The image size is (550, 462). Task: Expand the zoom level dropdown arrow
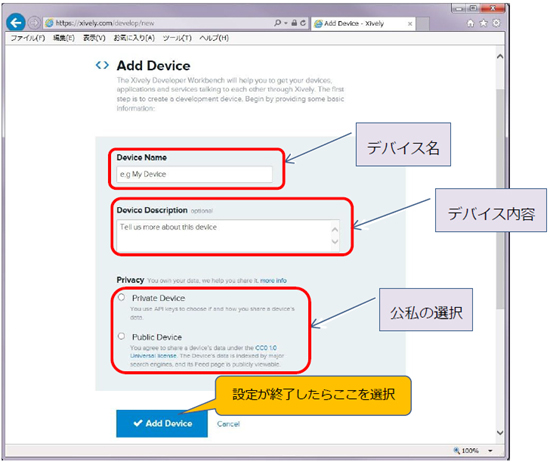pos(490,450)
